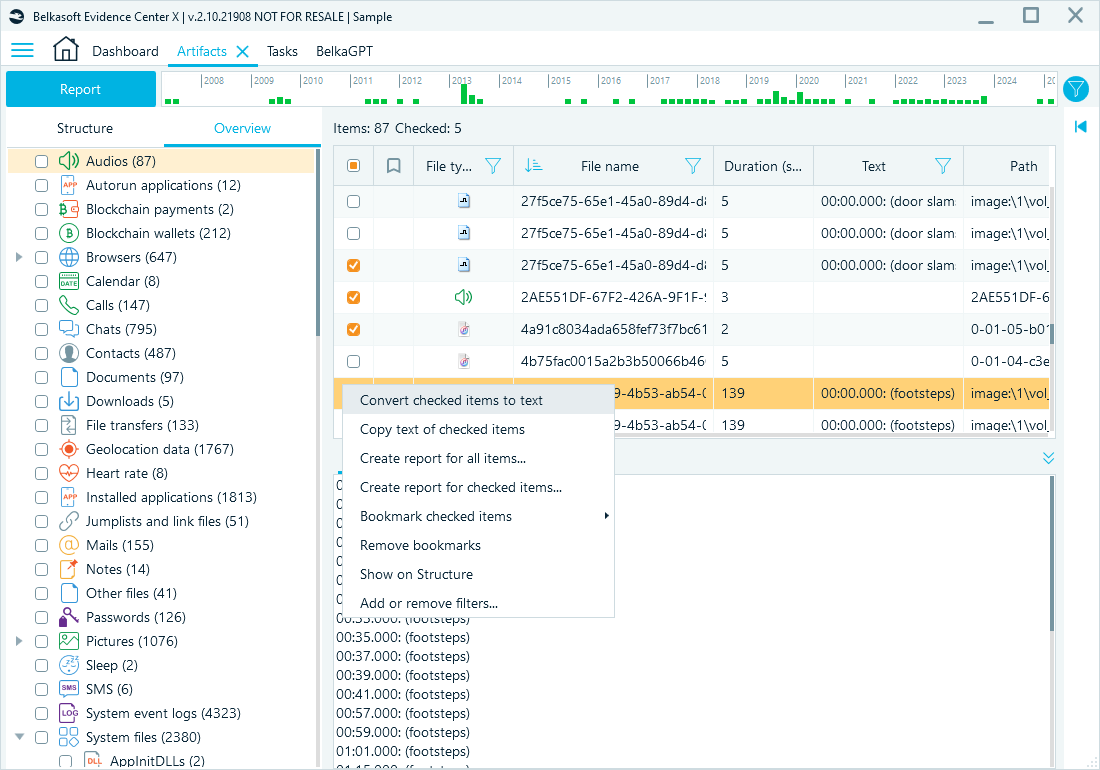Switch to the Structure tab
The height and width of the screenshot is (770, 1100).
[x=85, y=128]
